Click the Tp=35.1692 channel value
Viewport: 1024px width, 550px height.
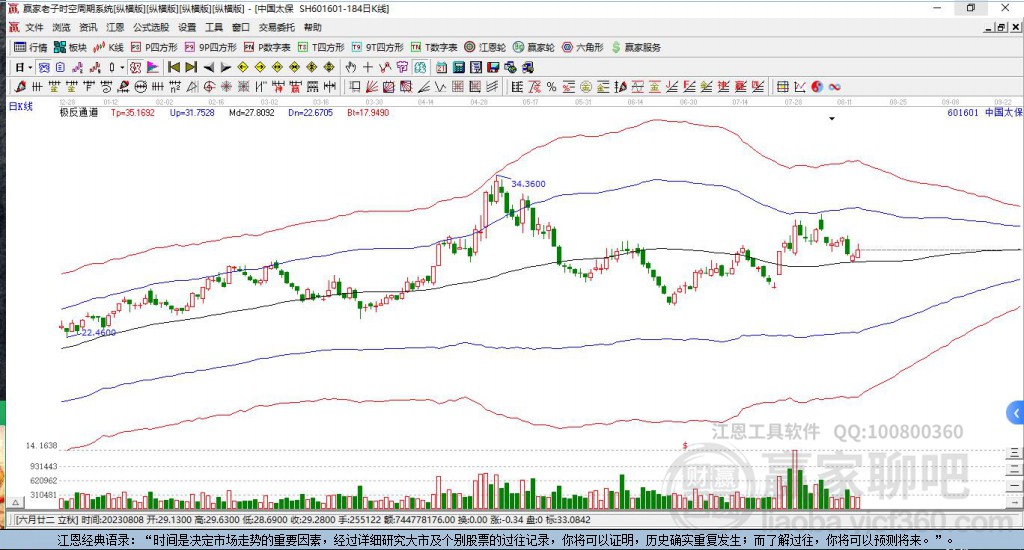point(133,112)
